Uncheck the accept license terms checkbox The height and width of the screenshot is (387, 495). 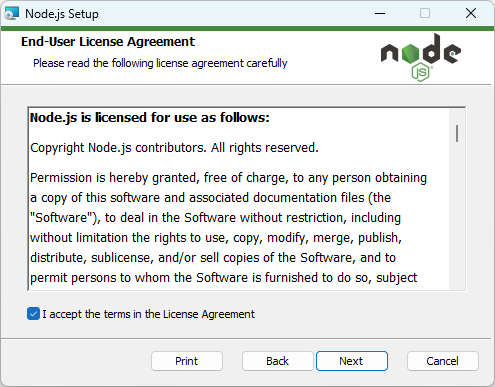coord(33,314)
